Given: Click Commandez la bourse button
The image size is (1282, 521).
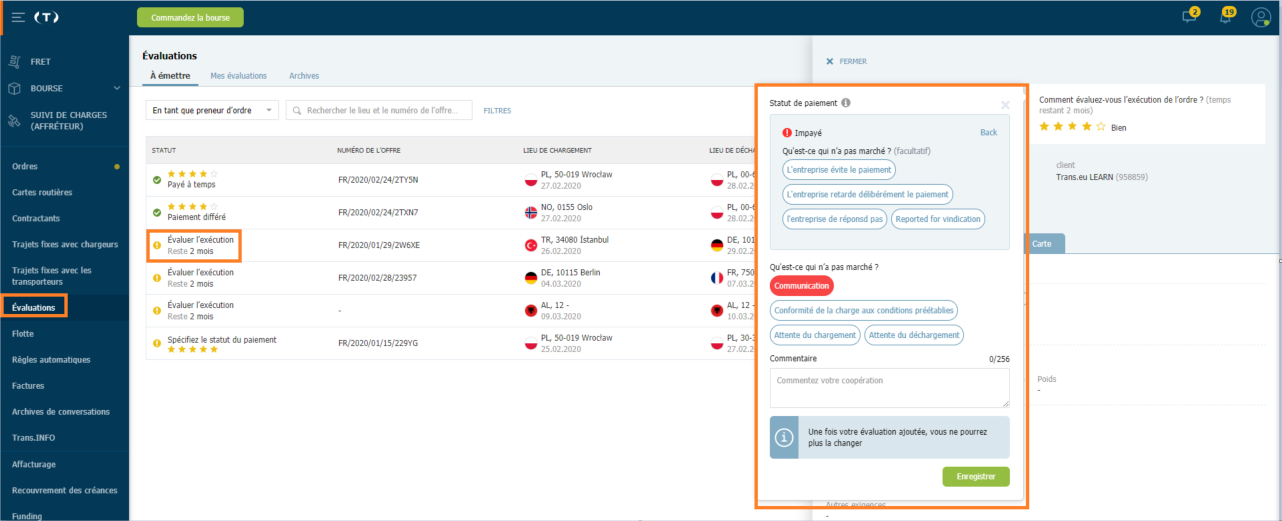Looking at the screenshot, I should coord(190,17).
